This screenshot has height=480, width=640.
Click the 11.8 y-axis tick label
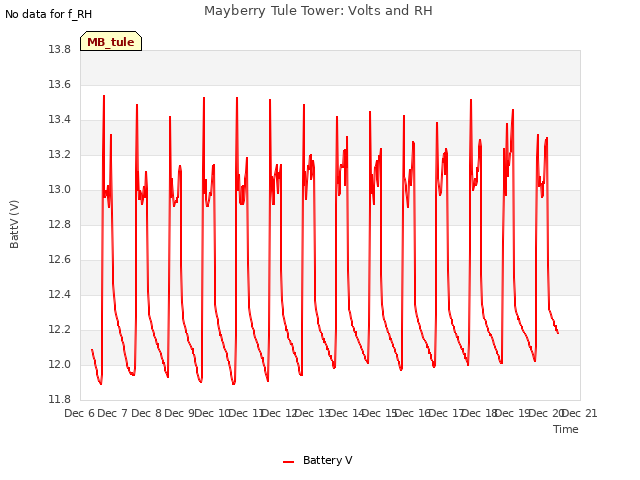click(x=60, y=399)
